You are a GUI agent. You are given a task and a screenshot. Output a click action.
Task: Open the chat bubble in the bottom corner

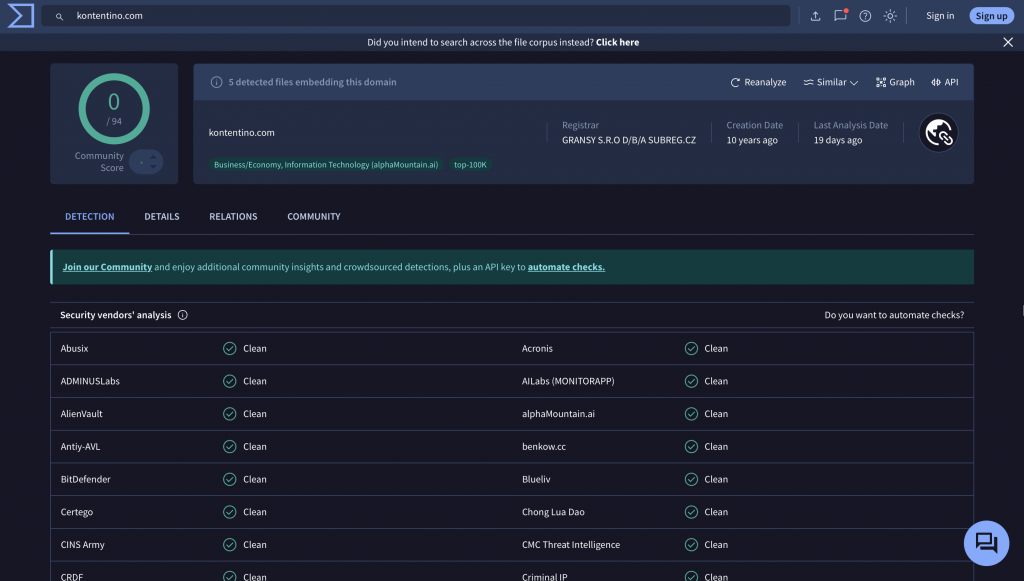986,543
